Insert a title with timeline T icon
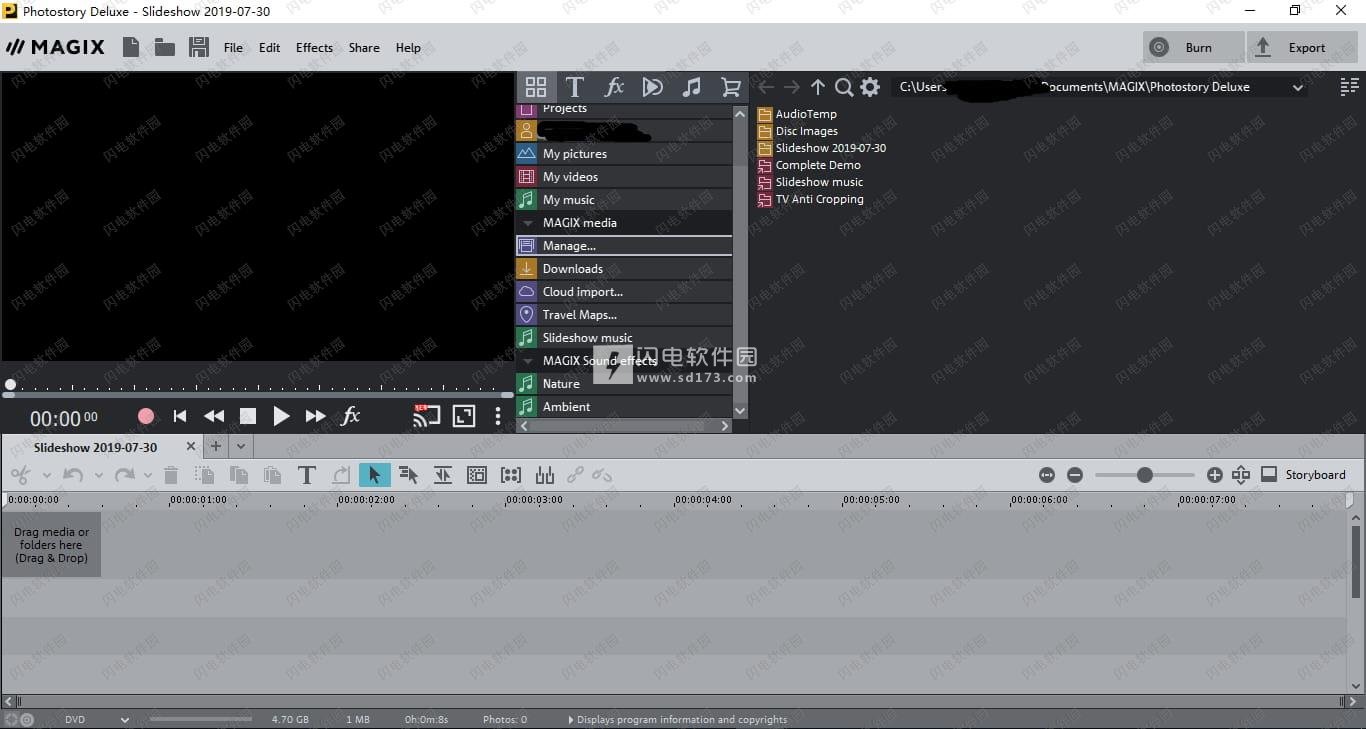Screen dimensions: 1366x729 (307, 475)
